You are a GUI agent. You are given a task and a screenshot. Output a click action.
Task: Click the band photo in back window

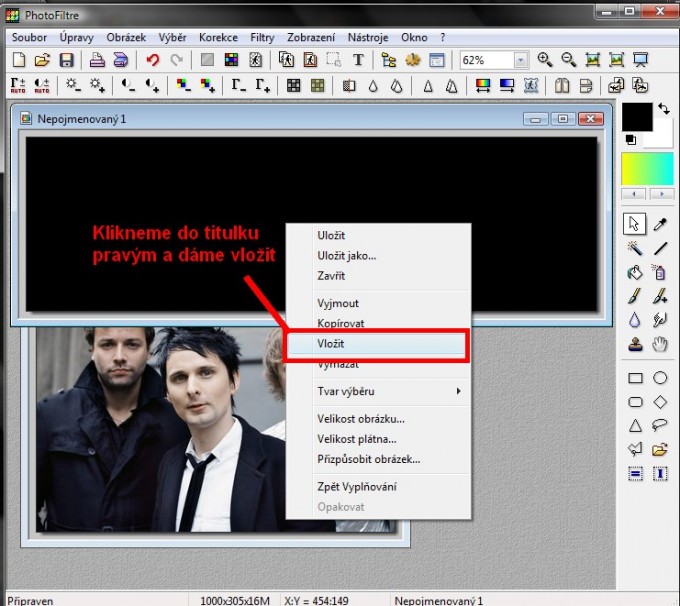[160, 429]
